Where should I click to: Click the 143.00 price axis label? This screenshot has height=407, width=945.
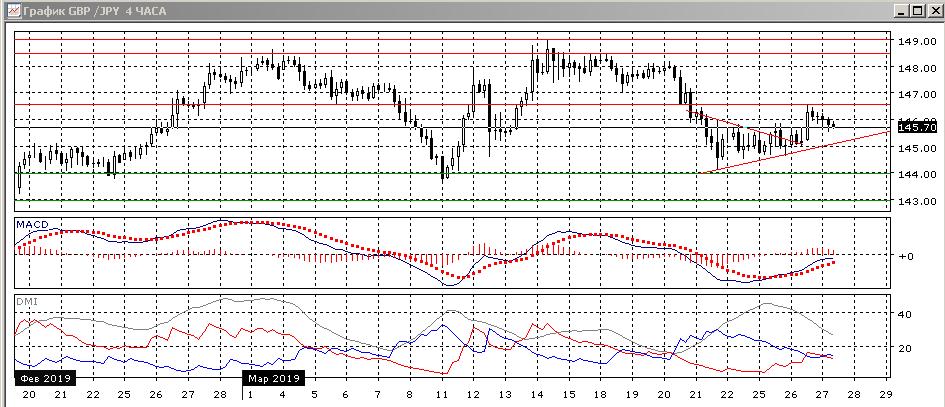[x=916, y=201]
